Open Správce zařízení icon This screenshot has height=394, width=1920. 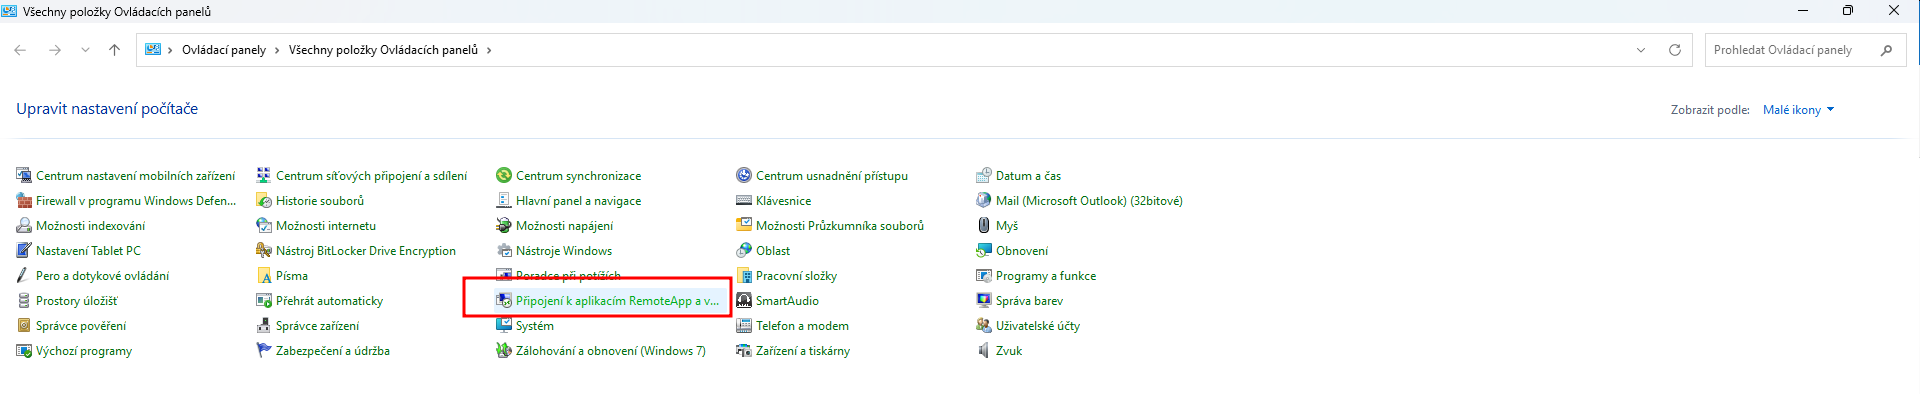click(x=264, y=325)
